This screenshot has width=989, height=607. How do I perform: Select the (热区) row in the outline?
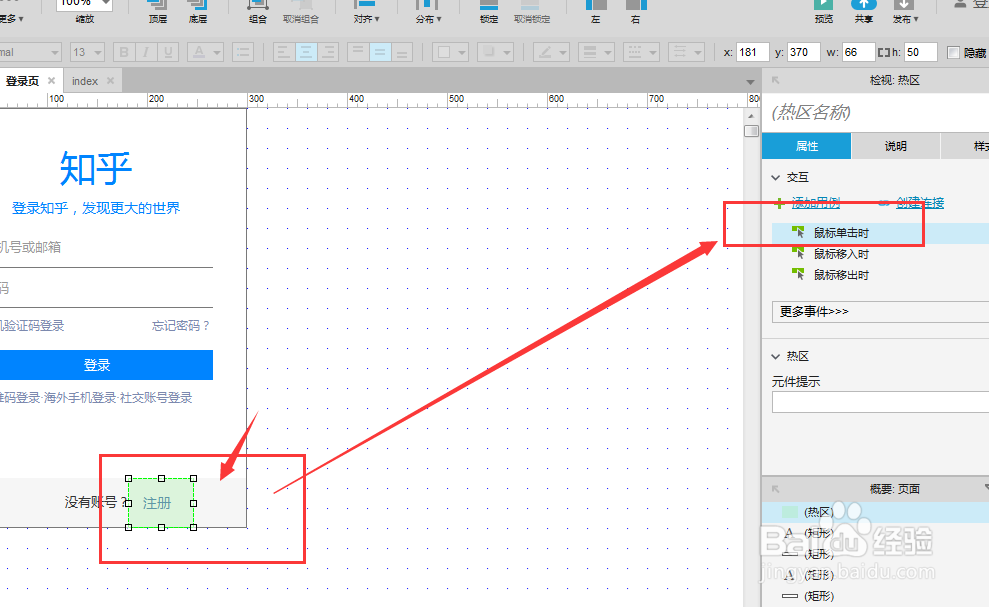[x=877, y=512]
